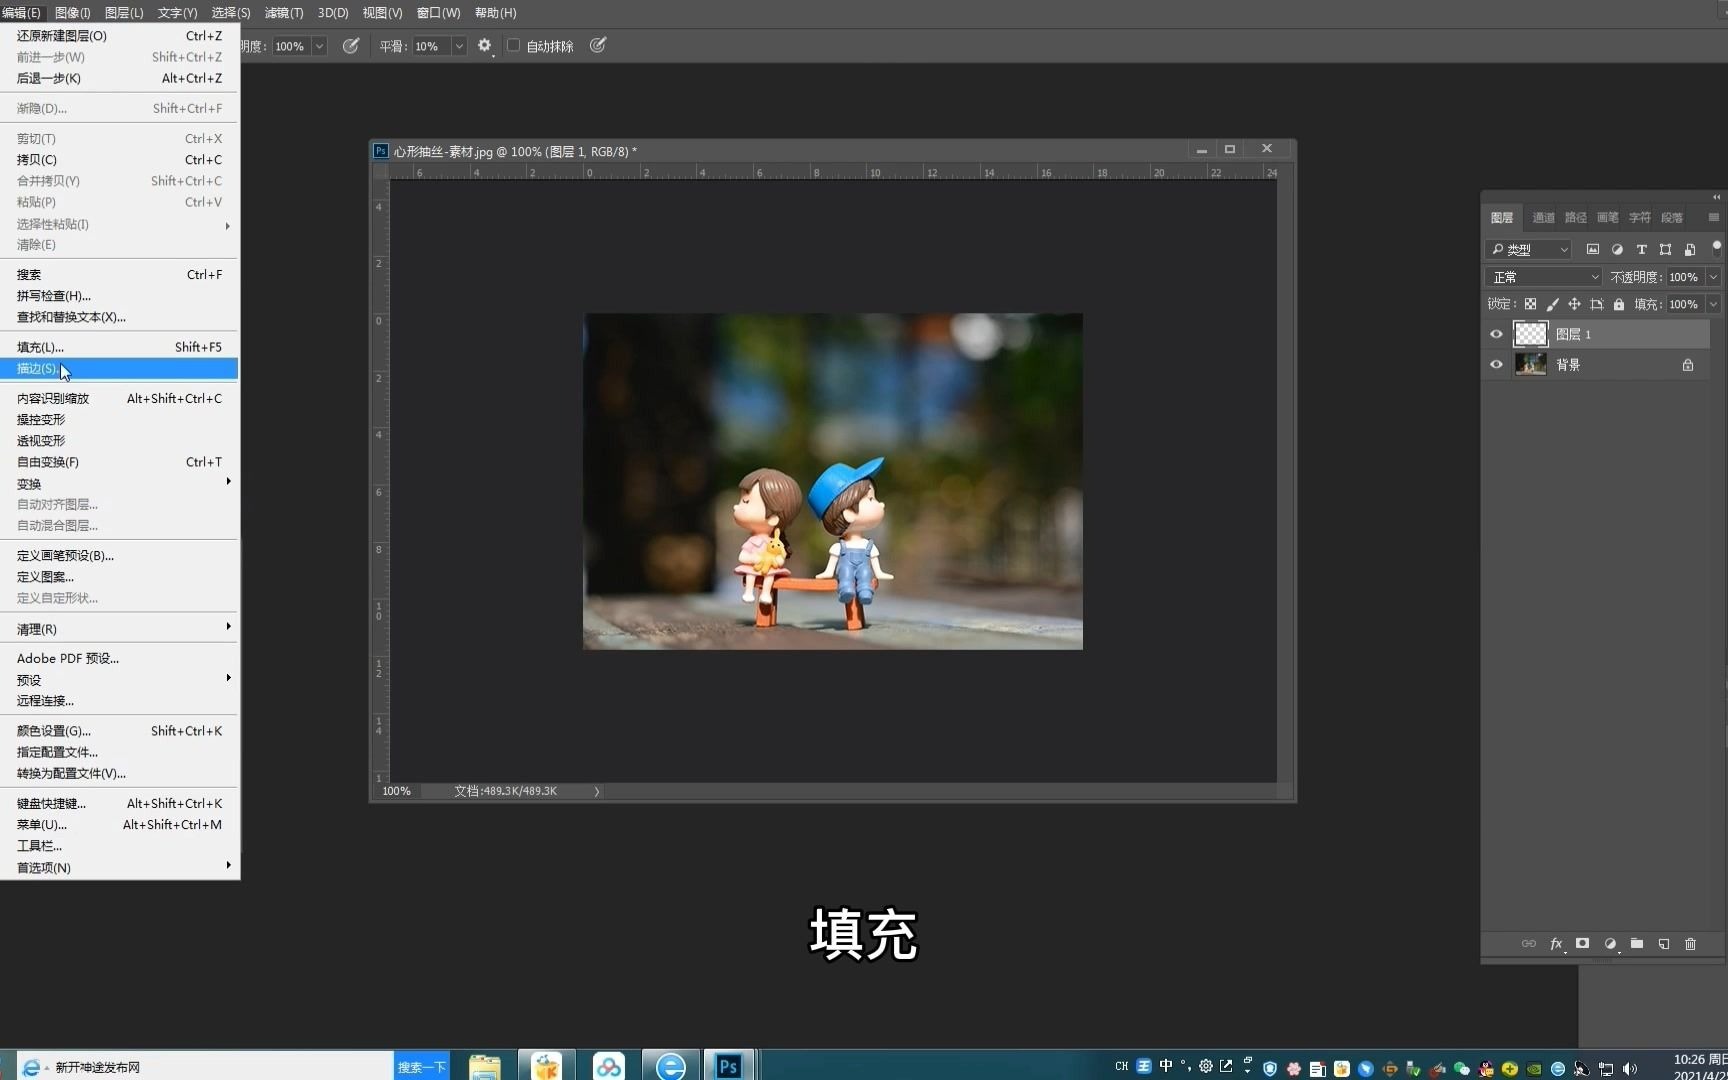Switch to the 路径 tab
The width and height of the screenshot is (1728, 1080).
click(1575, 217)
